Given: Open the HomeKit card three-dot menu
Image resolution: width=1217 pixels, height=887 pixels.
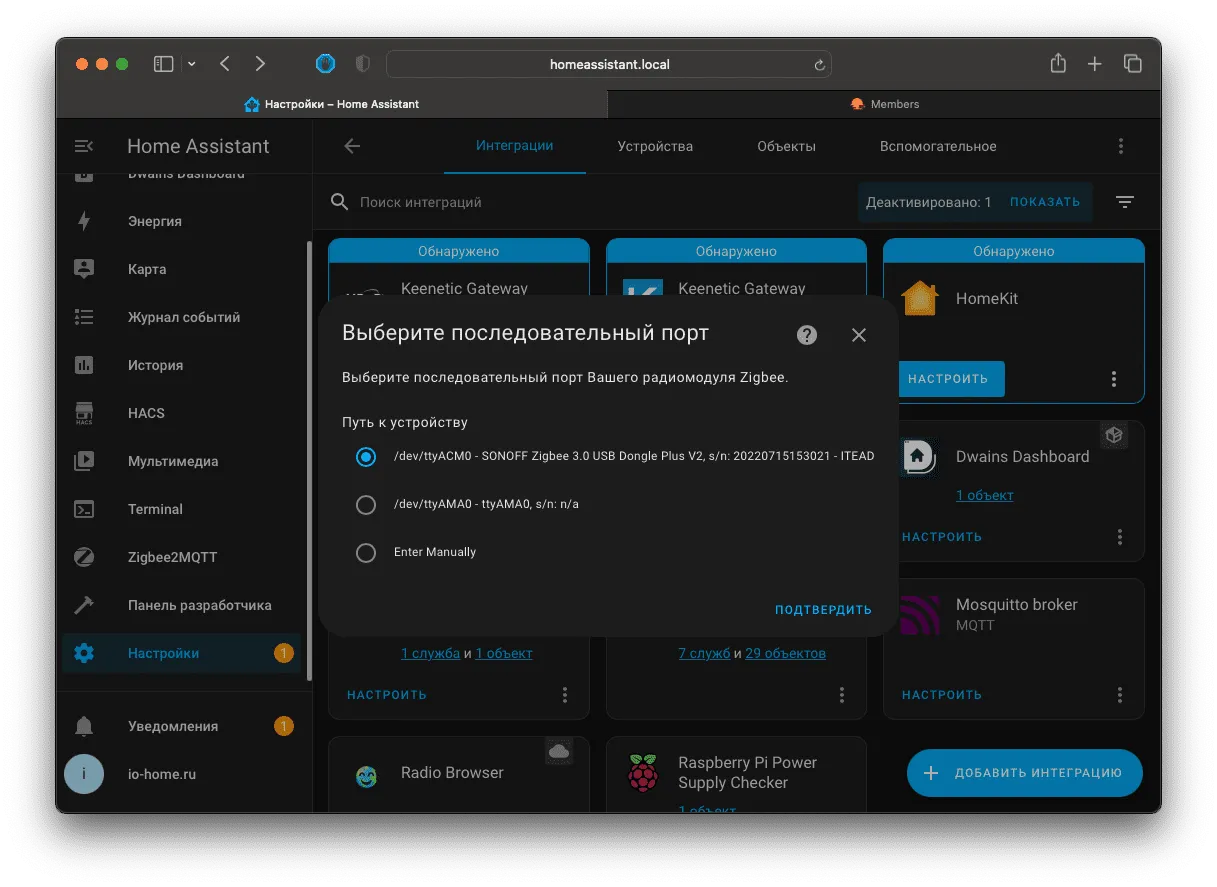Looking at the screenshot, I should tap(1114, 379).
